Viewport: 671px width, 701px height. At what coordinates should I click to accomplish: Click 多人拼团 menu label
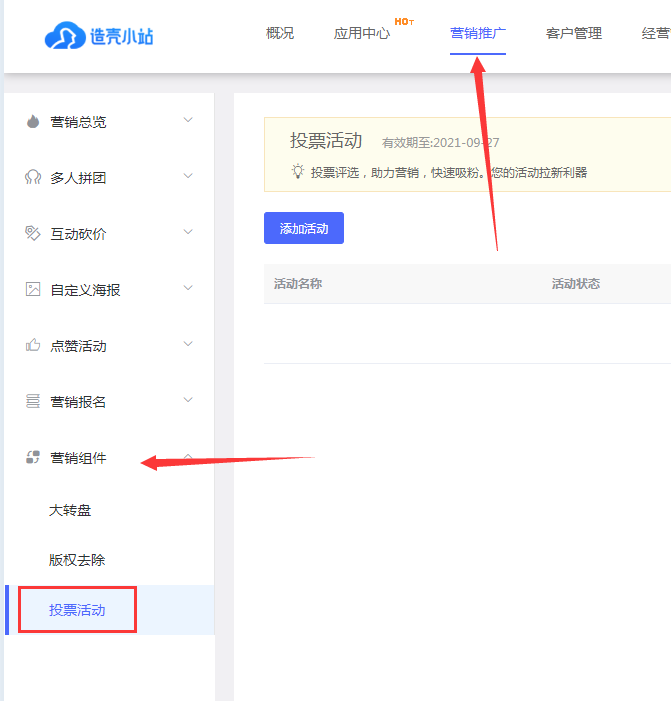click(78, 177)
